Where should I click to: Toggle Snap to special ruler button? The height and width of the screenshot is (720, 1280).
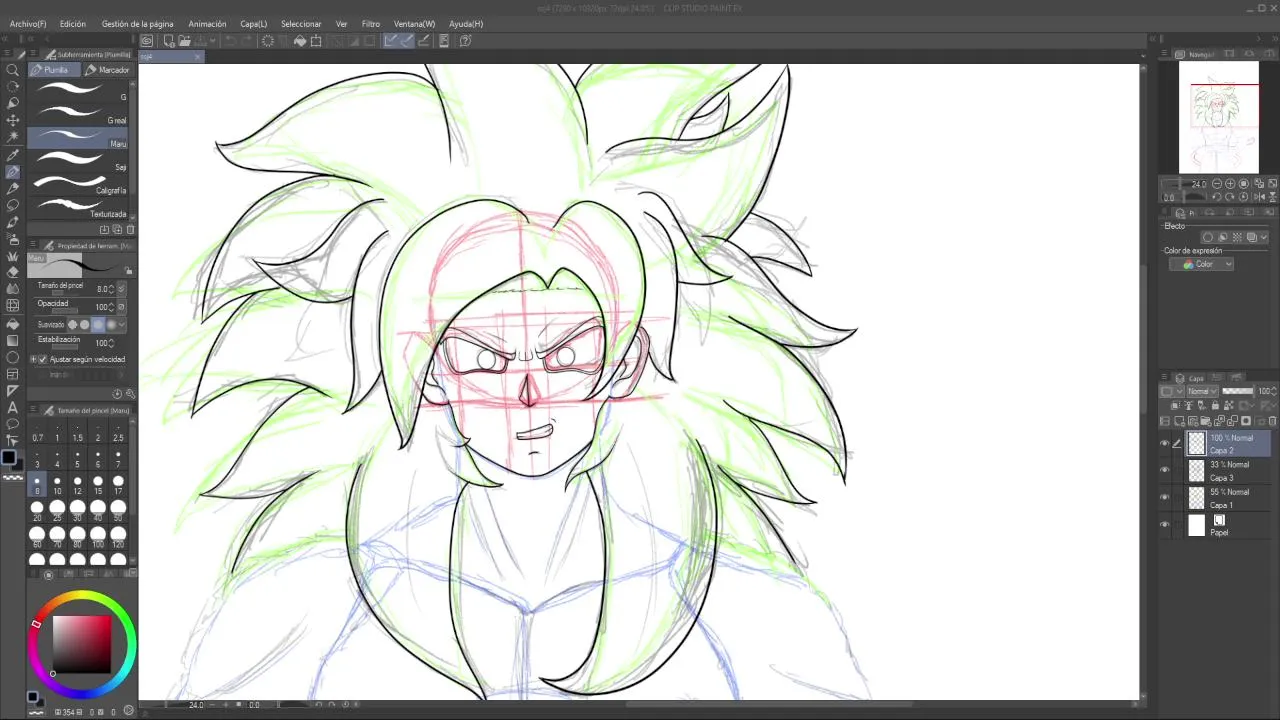click(407, 41)
